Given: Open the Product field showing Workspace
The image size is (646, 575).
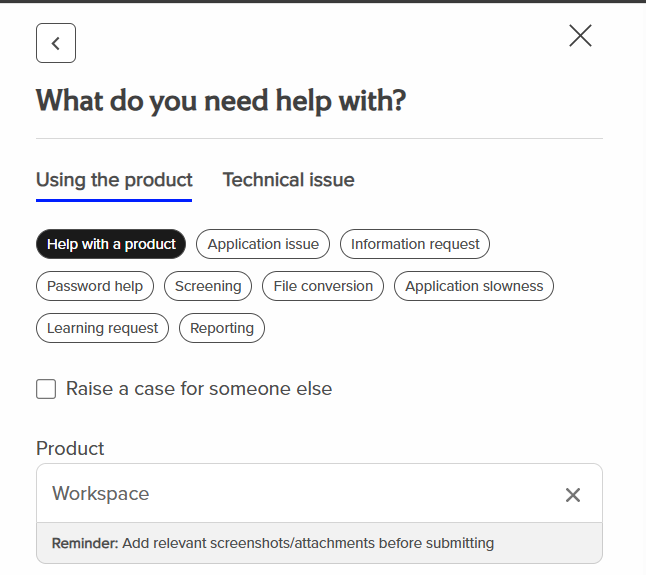Looking at the screenshot, I should (300, 494).
